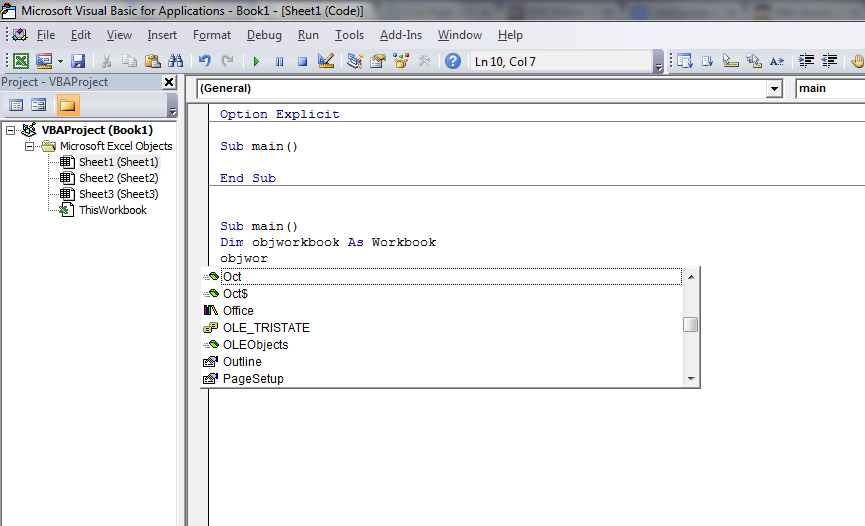This screenshot has width=865, height=526.
Task: Select Sheet1 (Sheet1) in project tree
Action: coord(118,162)
